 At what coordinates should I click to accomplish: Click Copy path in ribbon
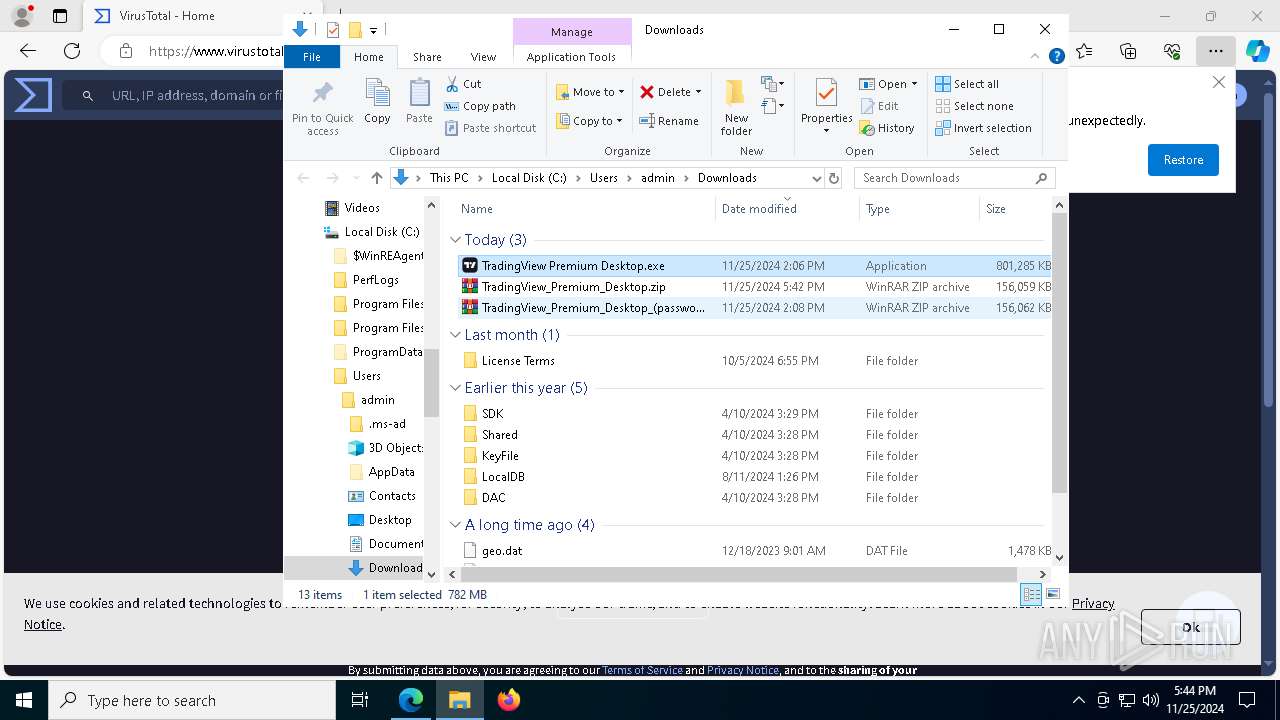point(480,106)
